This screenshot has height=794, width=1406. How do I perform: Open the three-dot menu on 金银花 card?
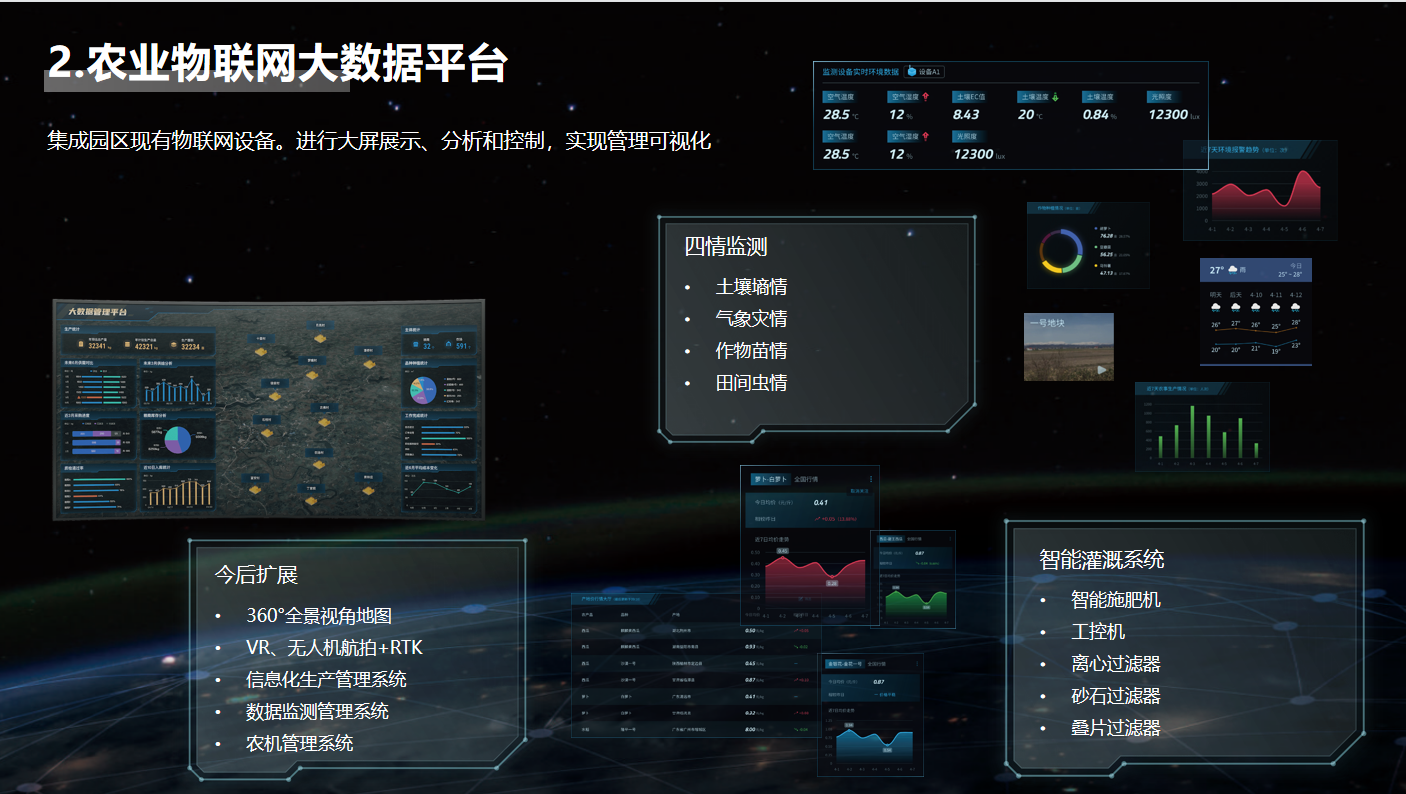(917, 664)
